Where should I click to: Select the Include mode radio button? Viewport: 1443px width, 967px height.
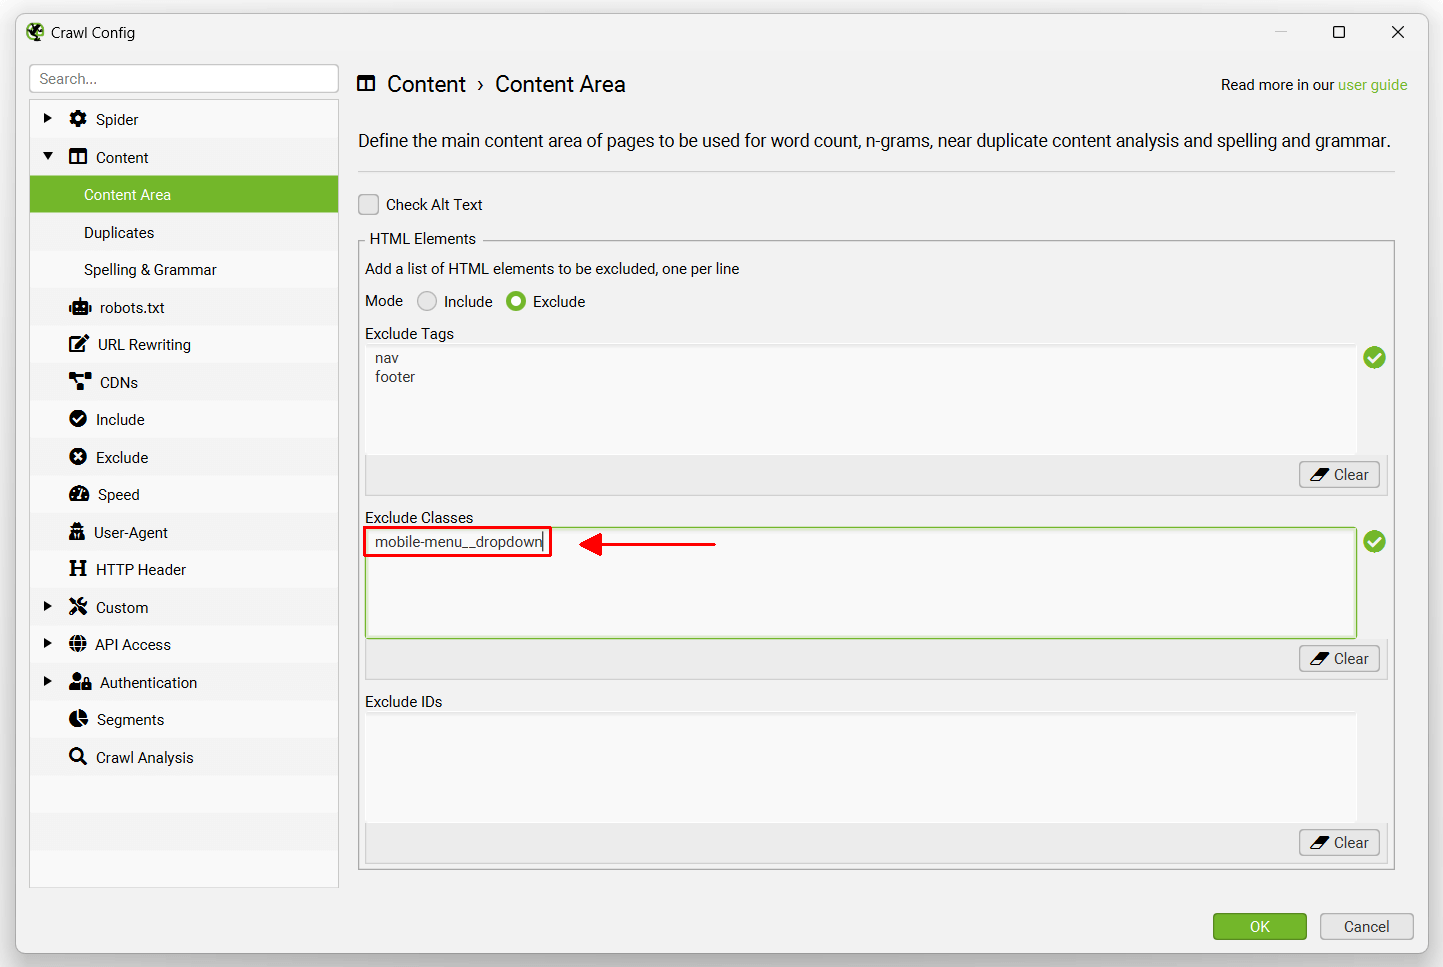pos(427,301)
